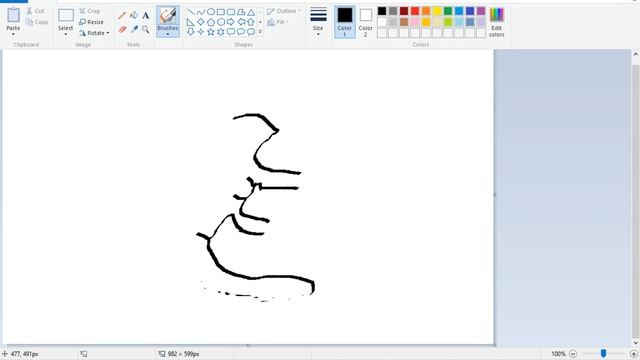The height and width of the screenshot is (360, 640).
Task: Click the Paste clipboard icon
Action: point(13,15)
